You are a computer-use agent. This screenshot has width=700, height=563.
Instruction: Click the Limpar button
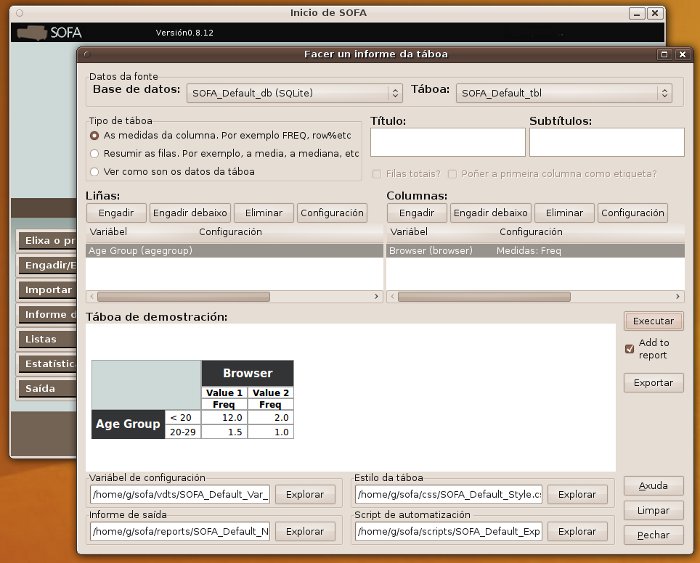[654, 510]
